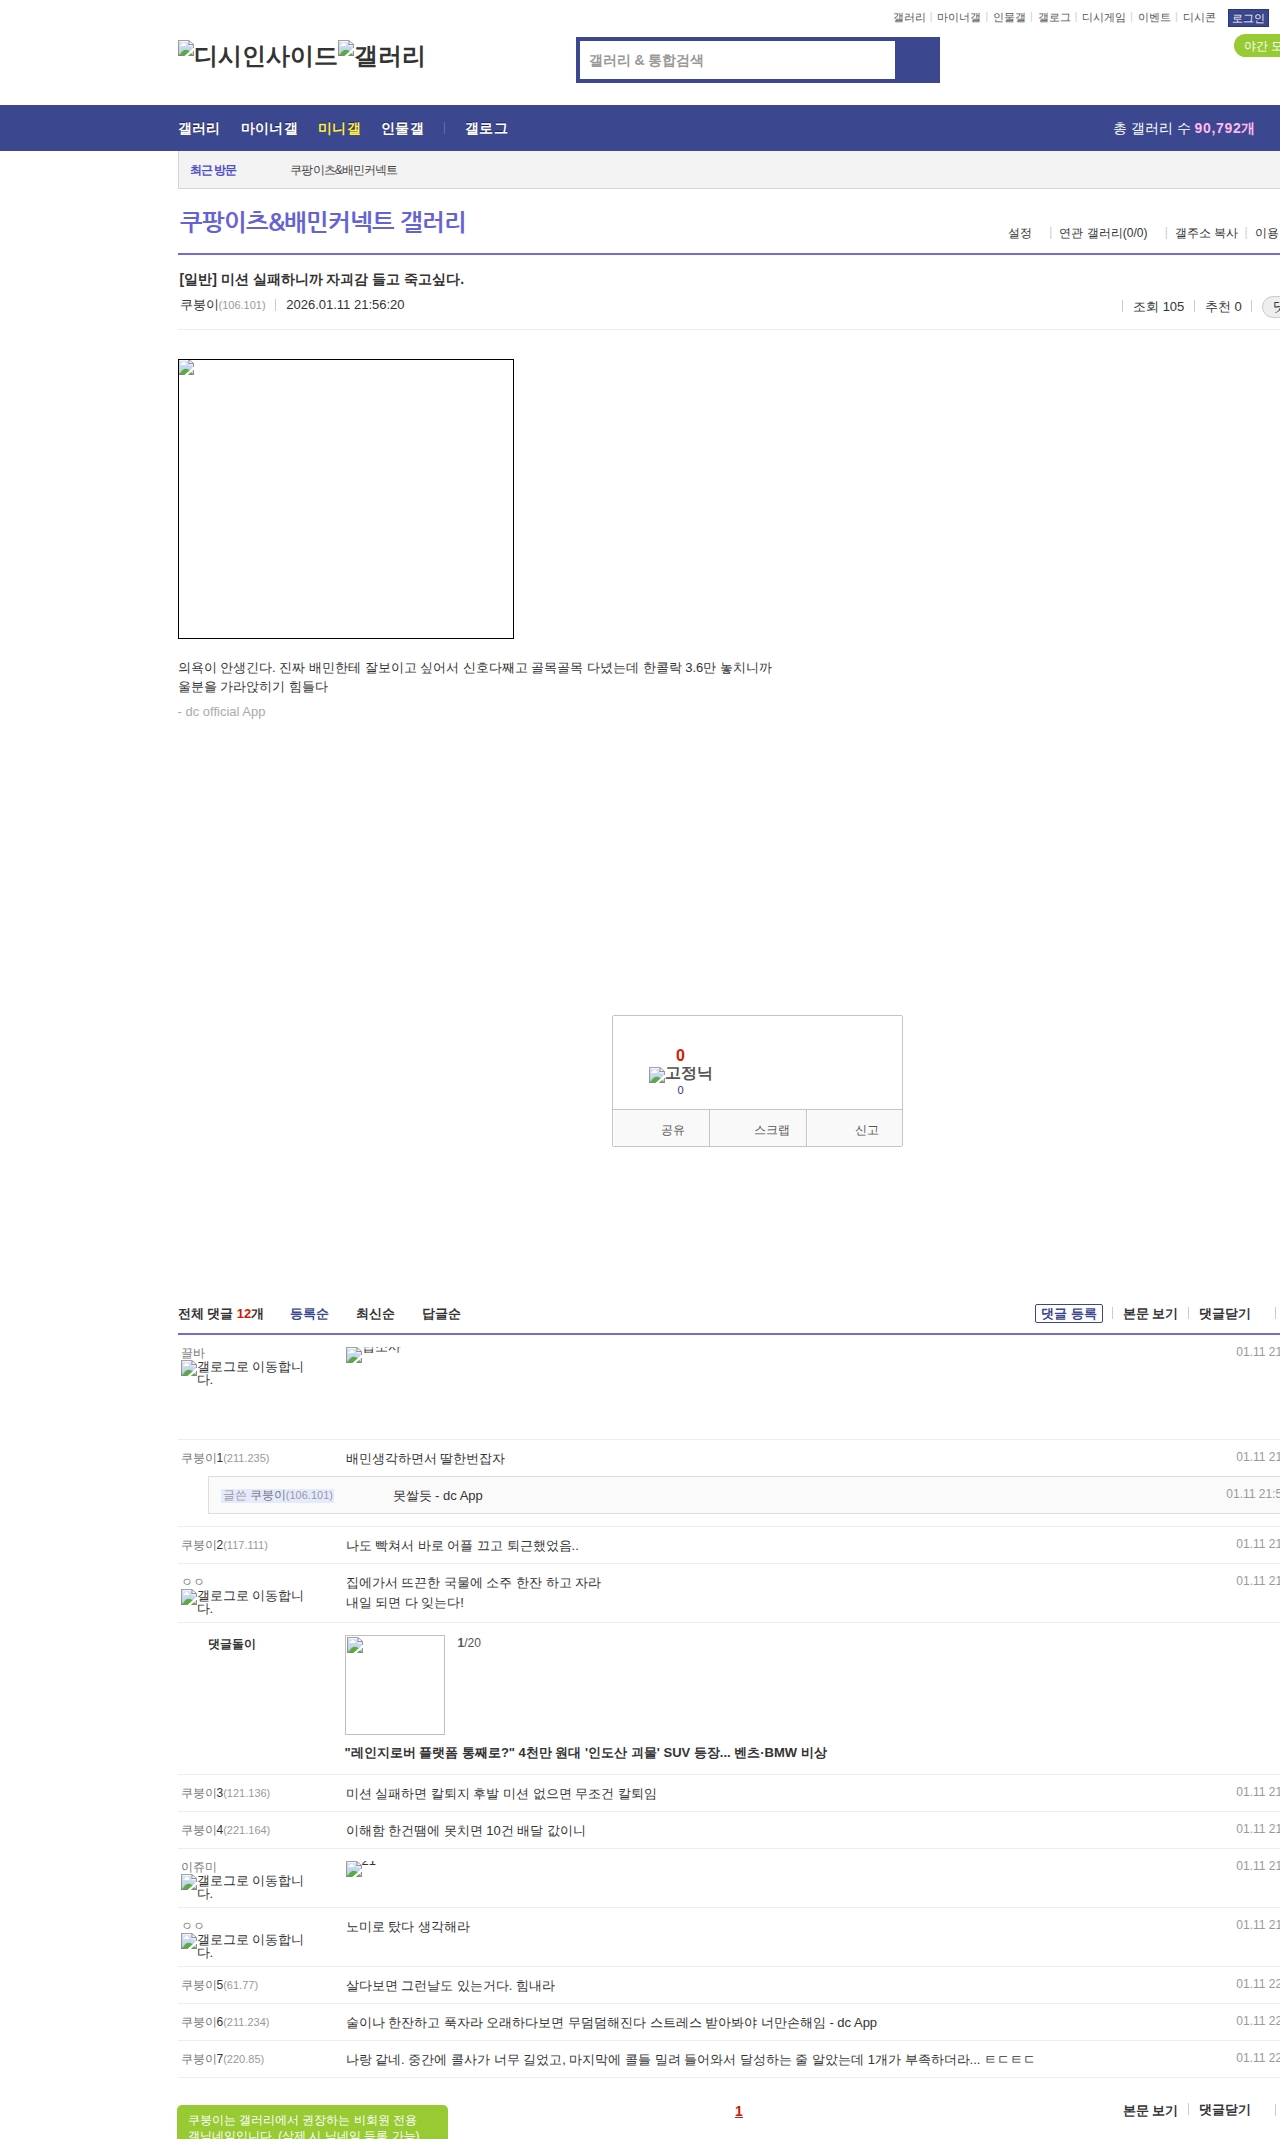1280x2139 pixels.
Task: Open 이쥬미's 갤로그 icon
Action: (242, 1887)
